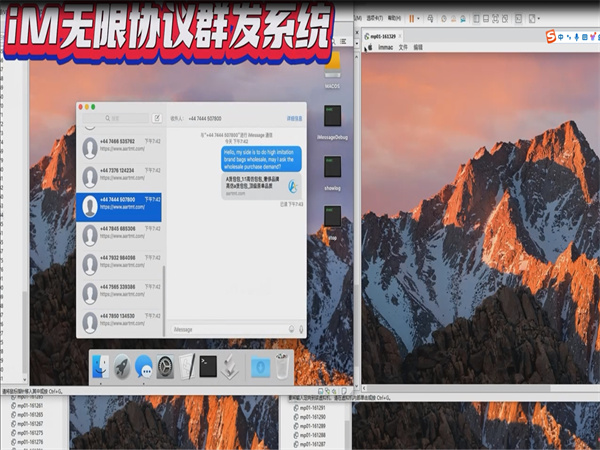Launch Launchpad rocket icon in Dock
This screenshot has width=600, height=450.
122,366
